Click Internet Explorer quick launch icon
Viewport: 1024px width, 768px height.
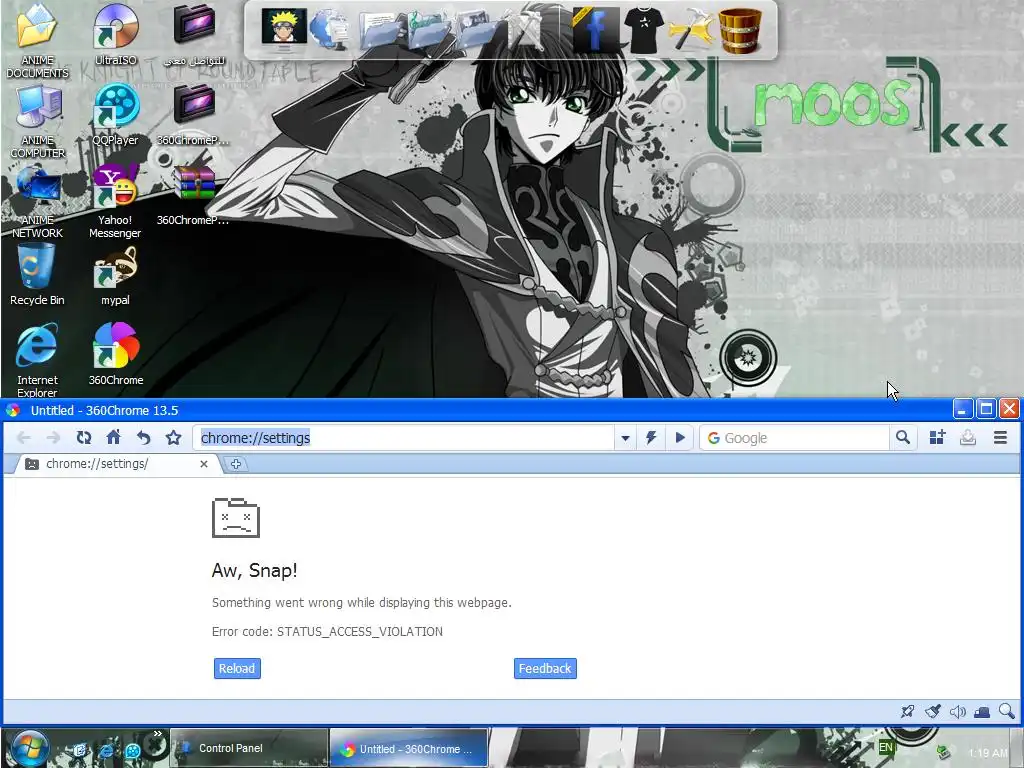click(106, 751)
